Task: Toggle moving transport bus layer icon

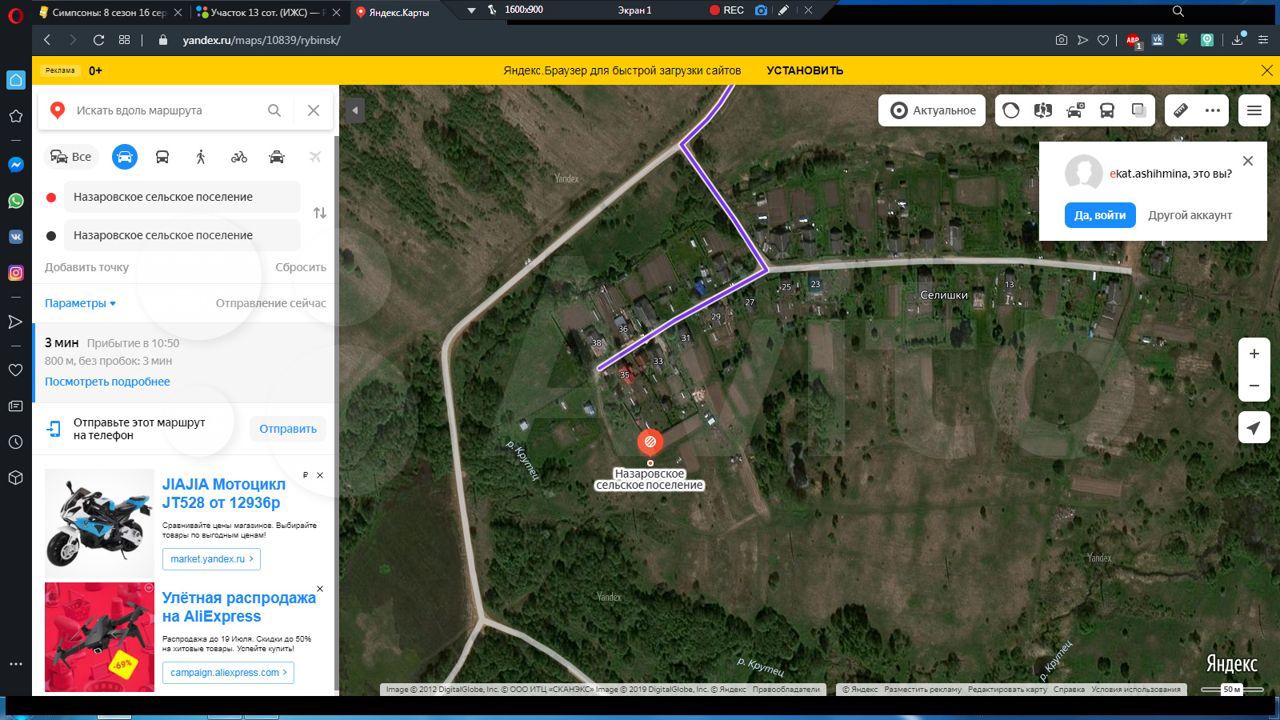Action: 1107,110
